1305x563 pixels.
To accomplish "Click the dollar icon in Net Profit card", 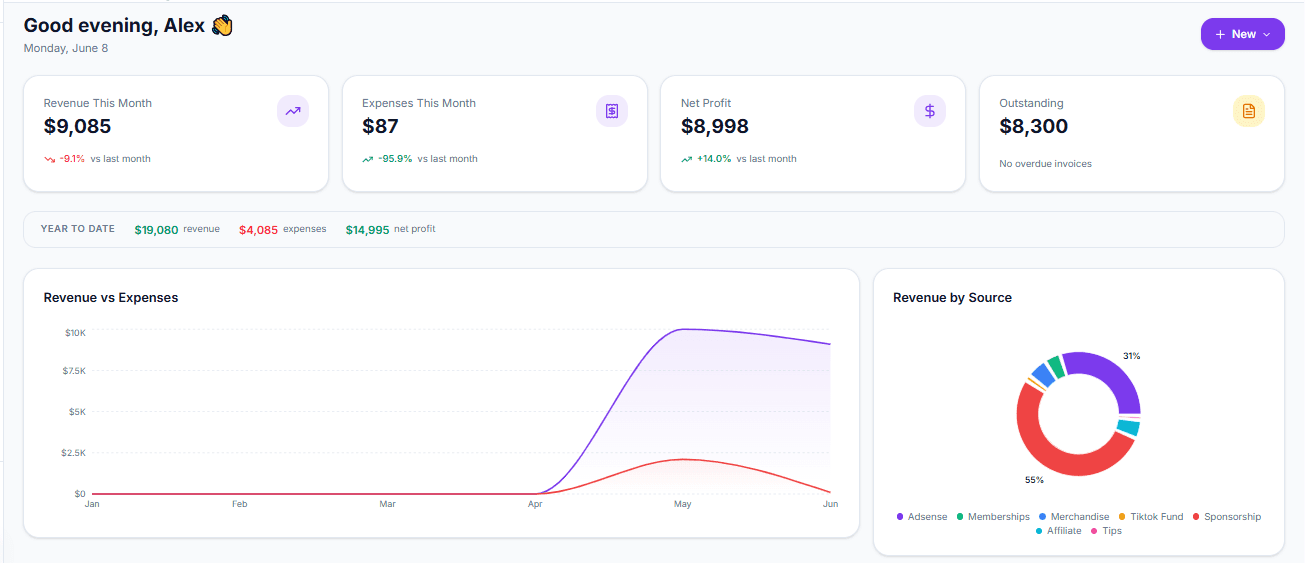I will (930, 111).
